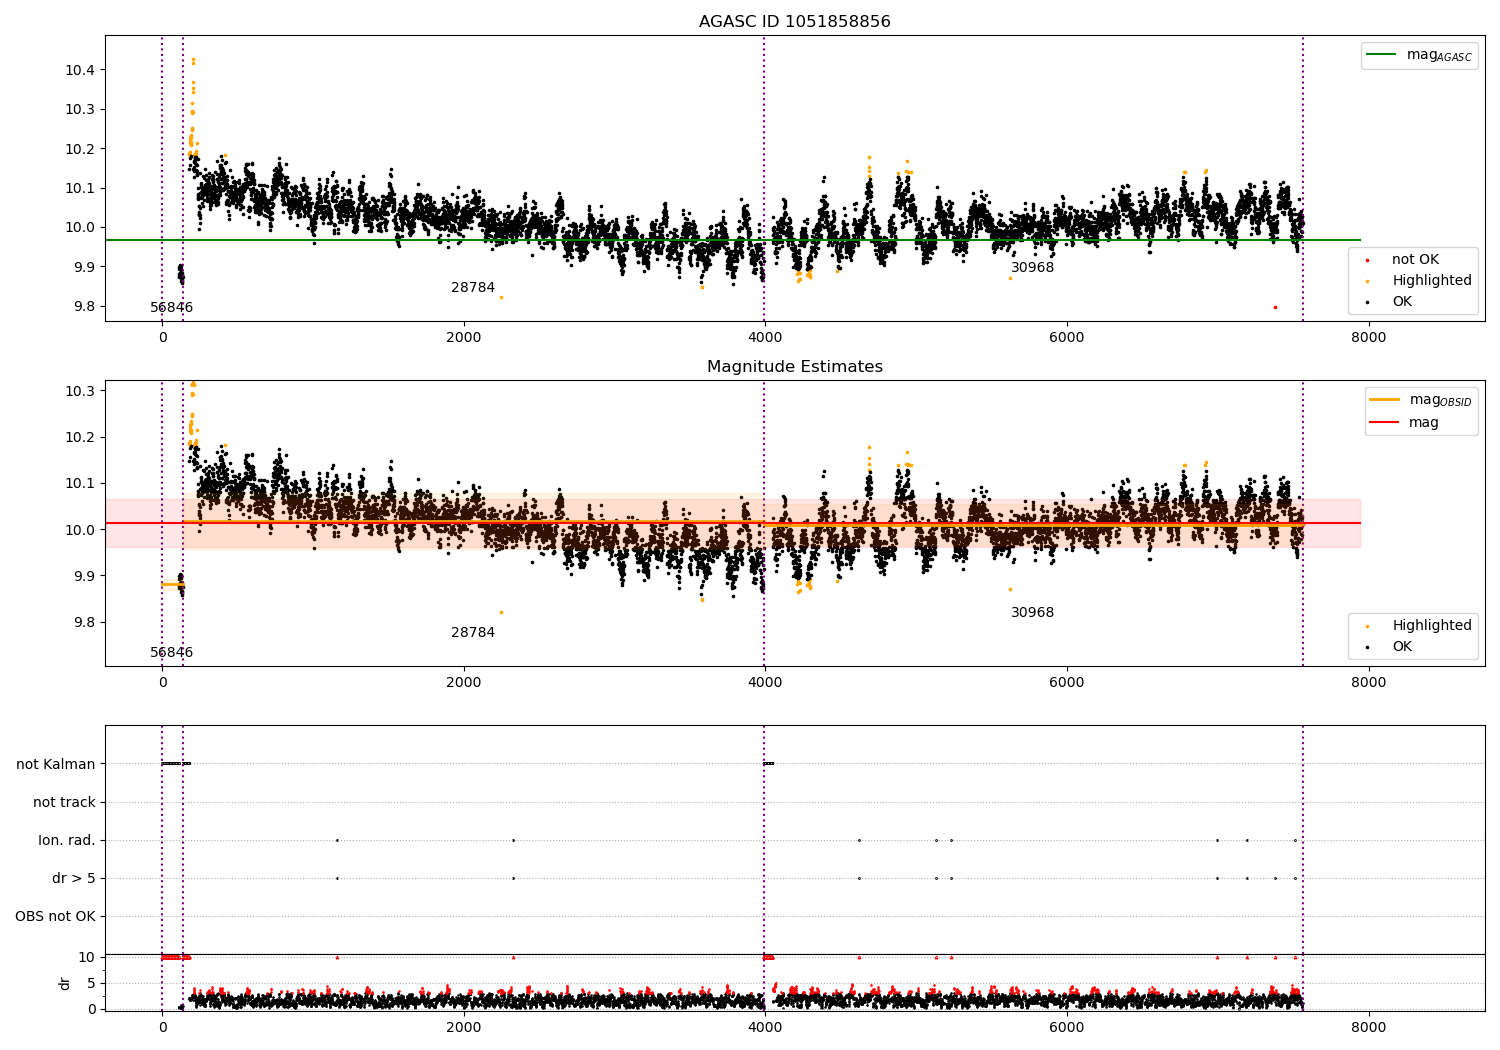Click the 8000 x-axis tick under the top plot
Screen dimensions: 1500x1050
pos(1368,338)
